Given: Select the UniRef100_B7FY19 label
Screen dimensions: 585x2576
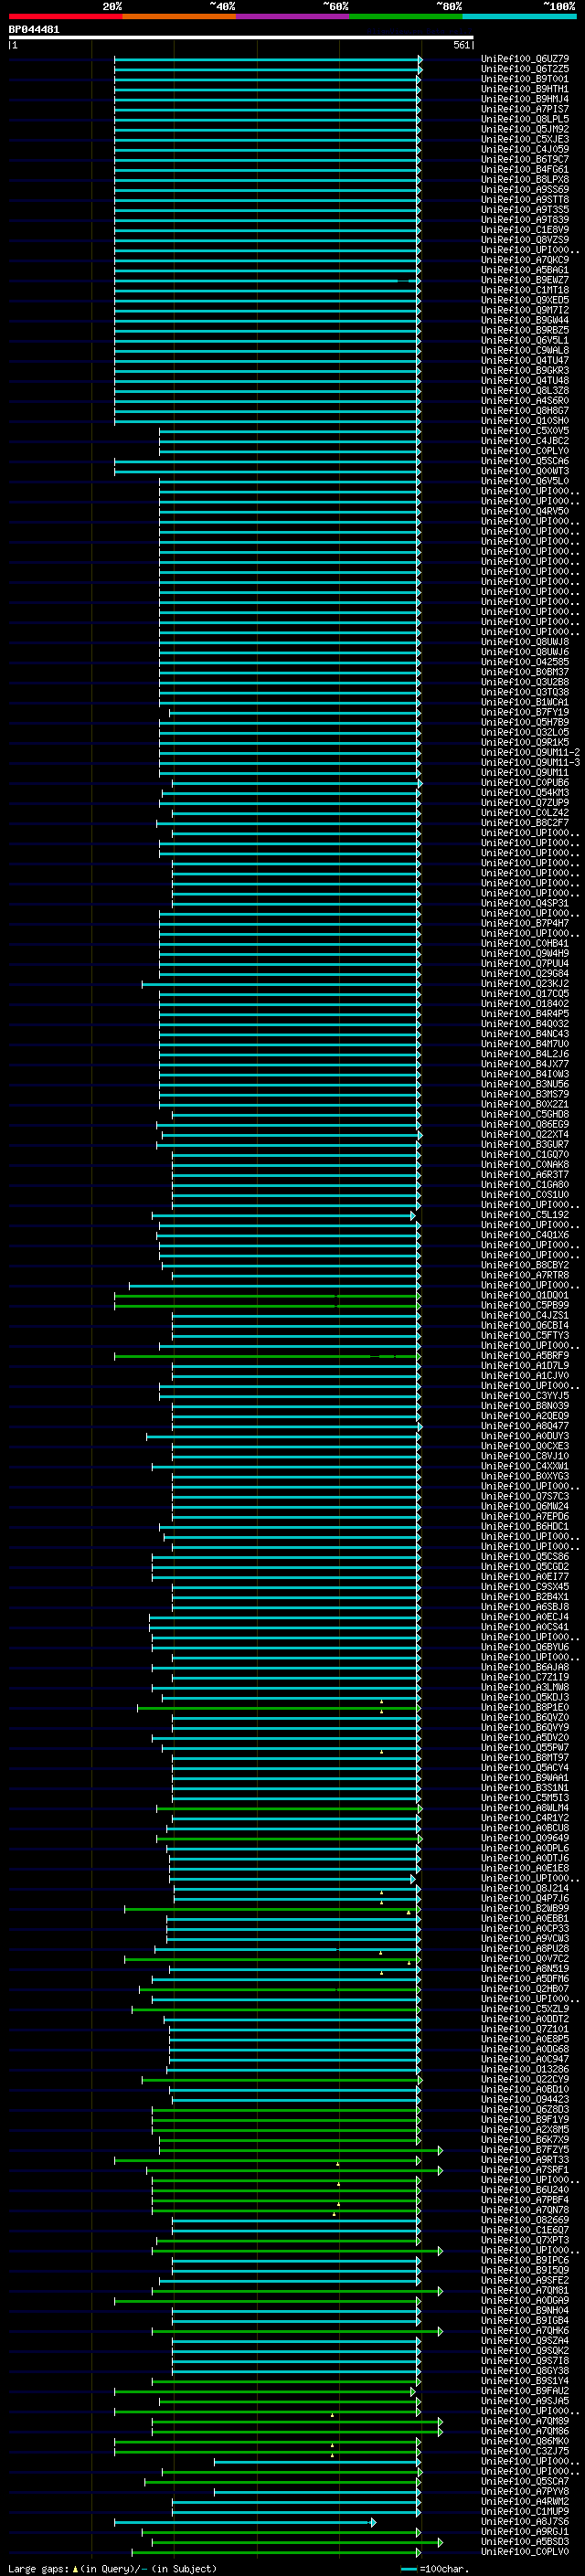Looking at the screenshot, I should tap(525, 712).
